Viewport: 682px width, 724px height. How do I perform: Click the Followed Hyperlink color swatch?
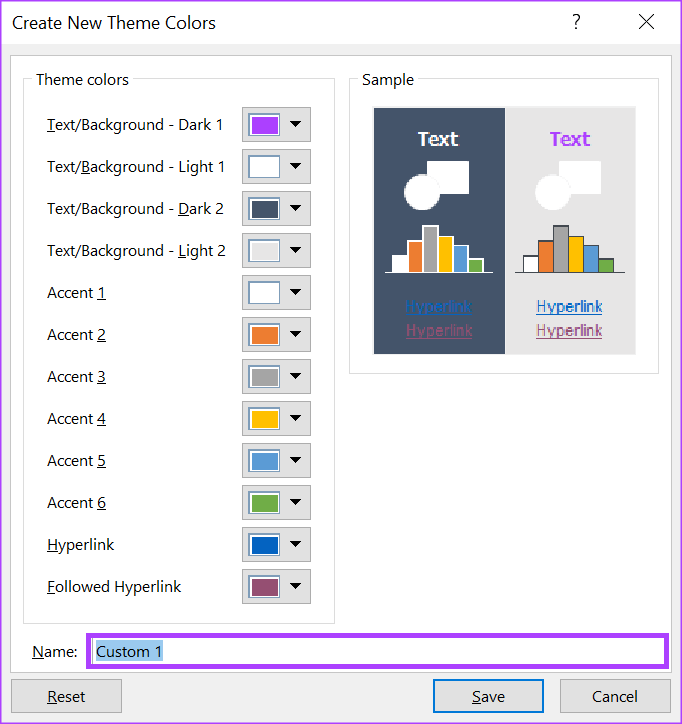point(265,587)
